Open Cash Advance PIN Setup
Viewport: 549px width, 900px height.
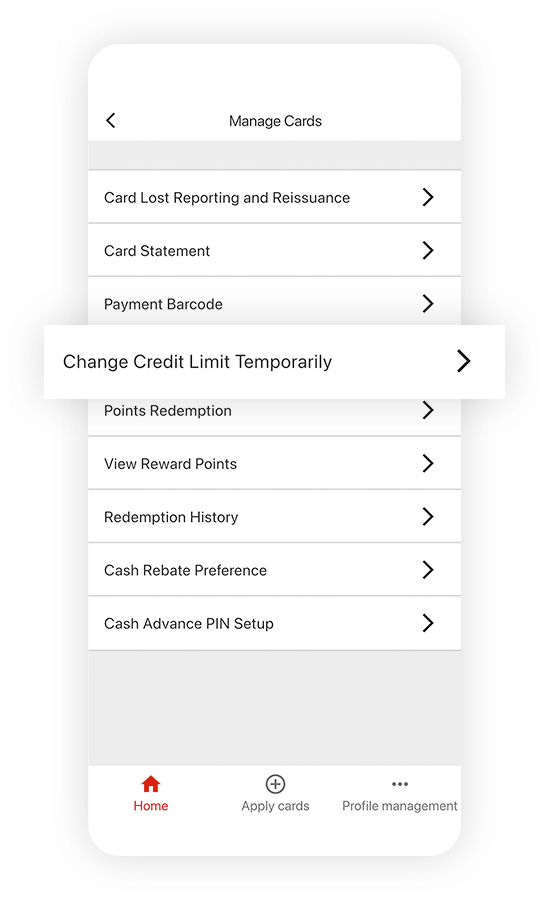[x=274, y=623]
